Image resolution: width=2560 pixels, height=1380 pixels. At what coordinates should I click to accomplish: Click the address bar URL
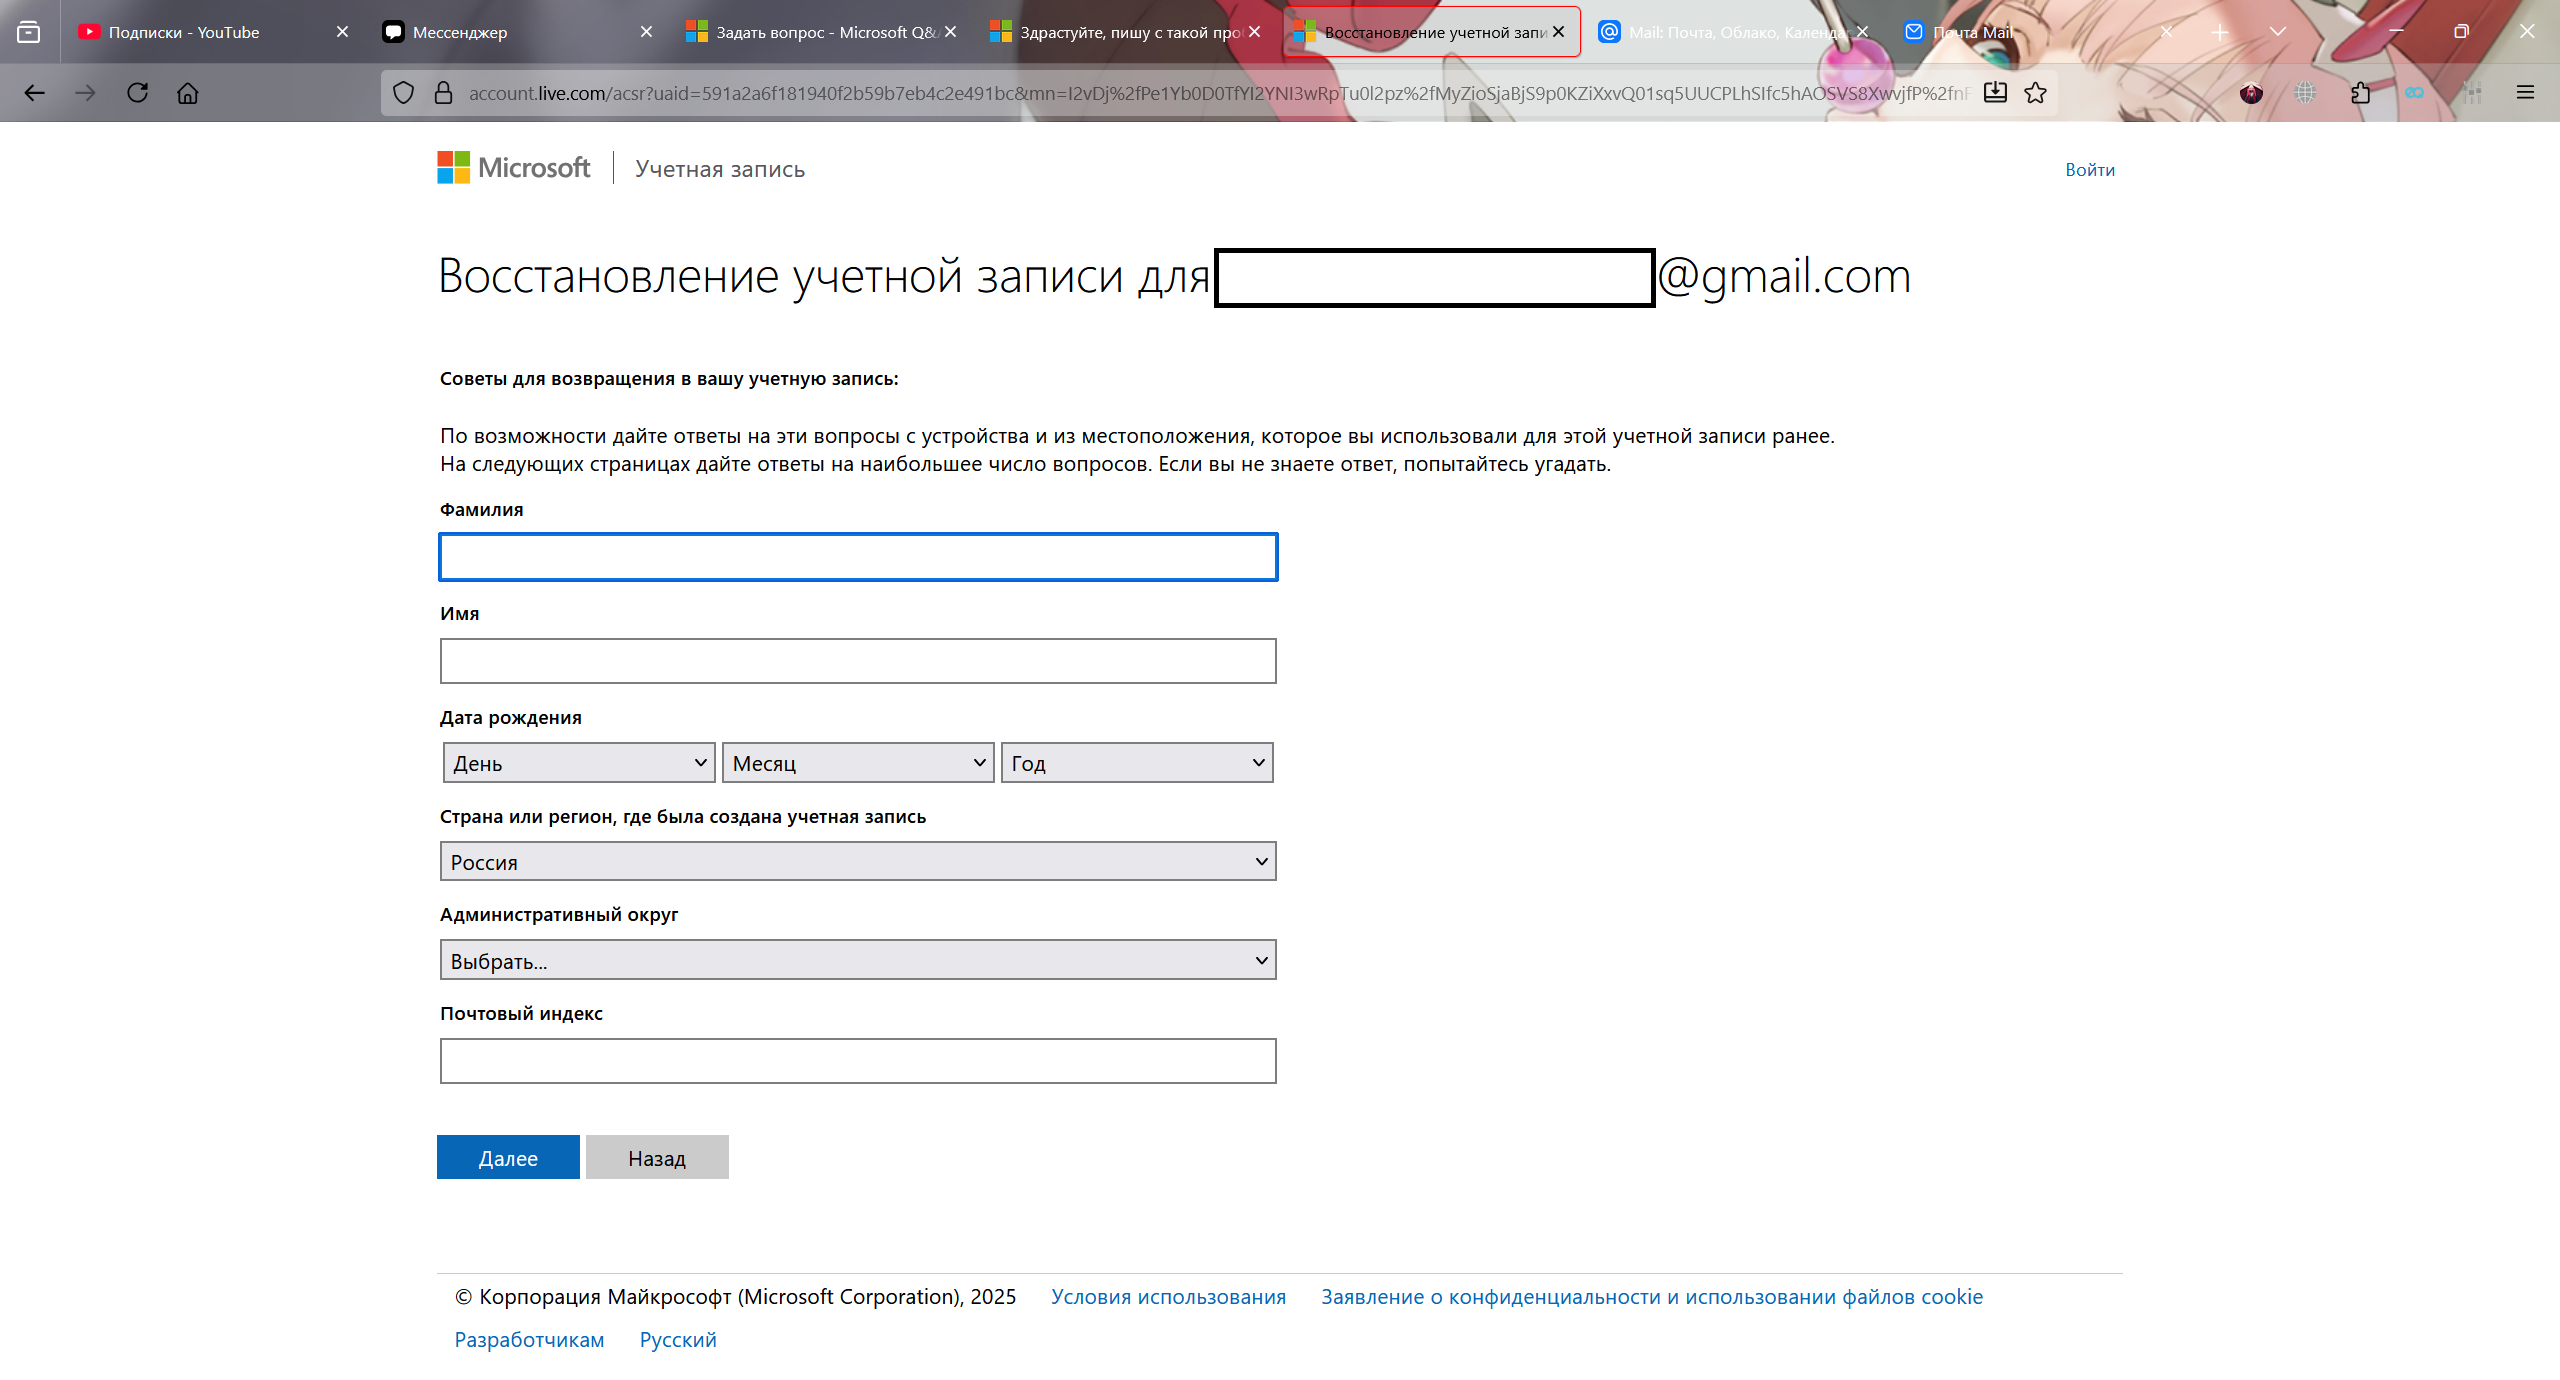pos(1218,93)
